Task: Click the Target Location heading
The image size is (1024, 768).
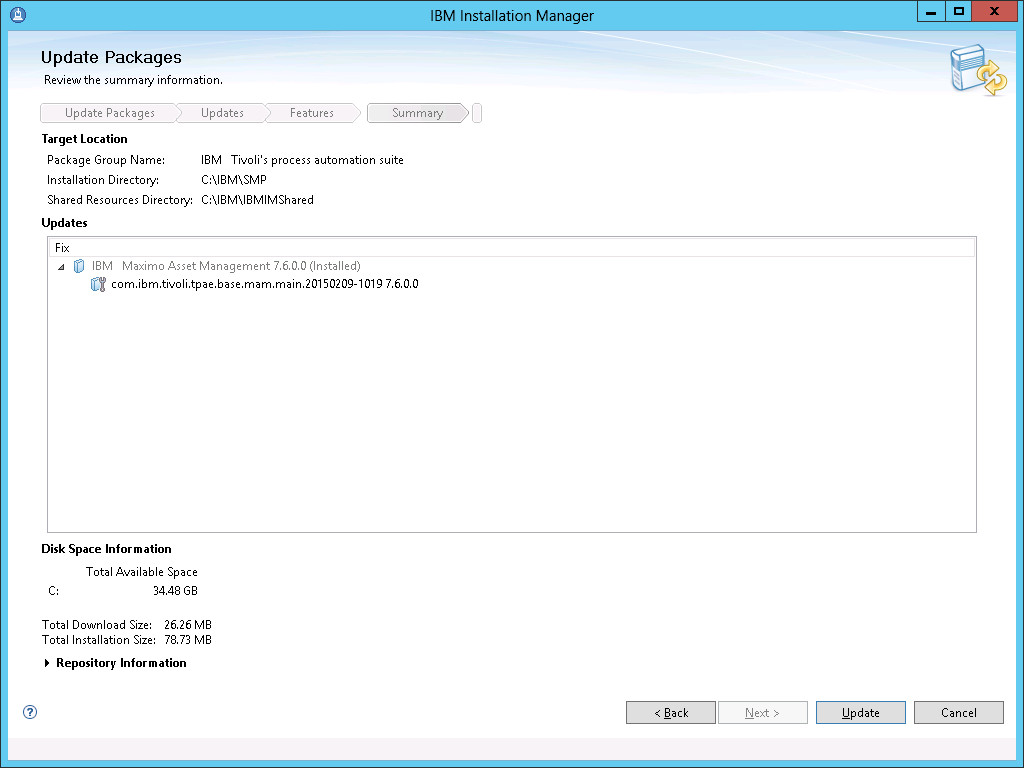Action: (84, 139)
